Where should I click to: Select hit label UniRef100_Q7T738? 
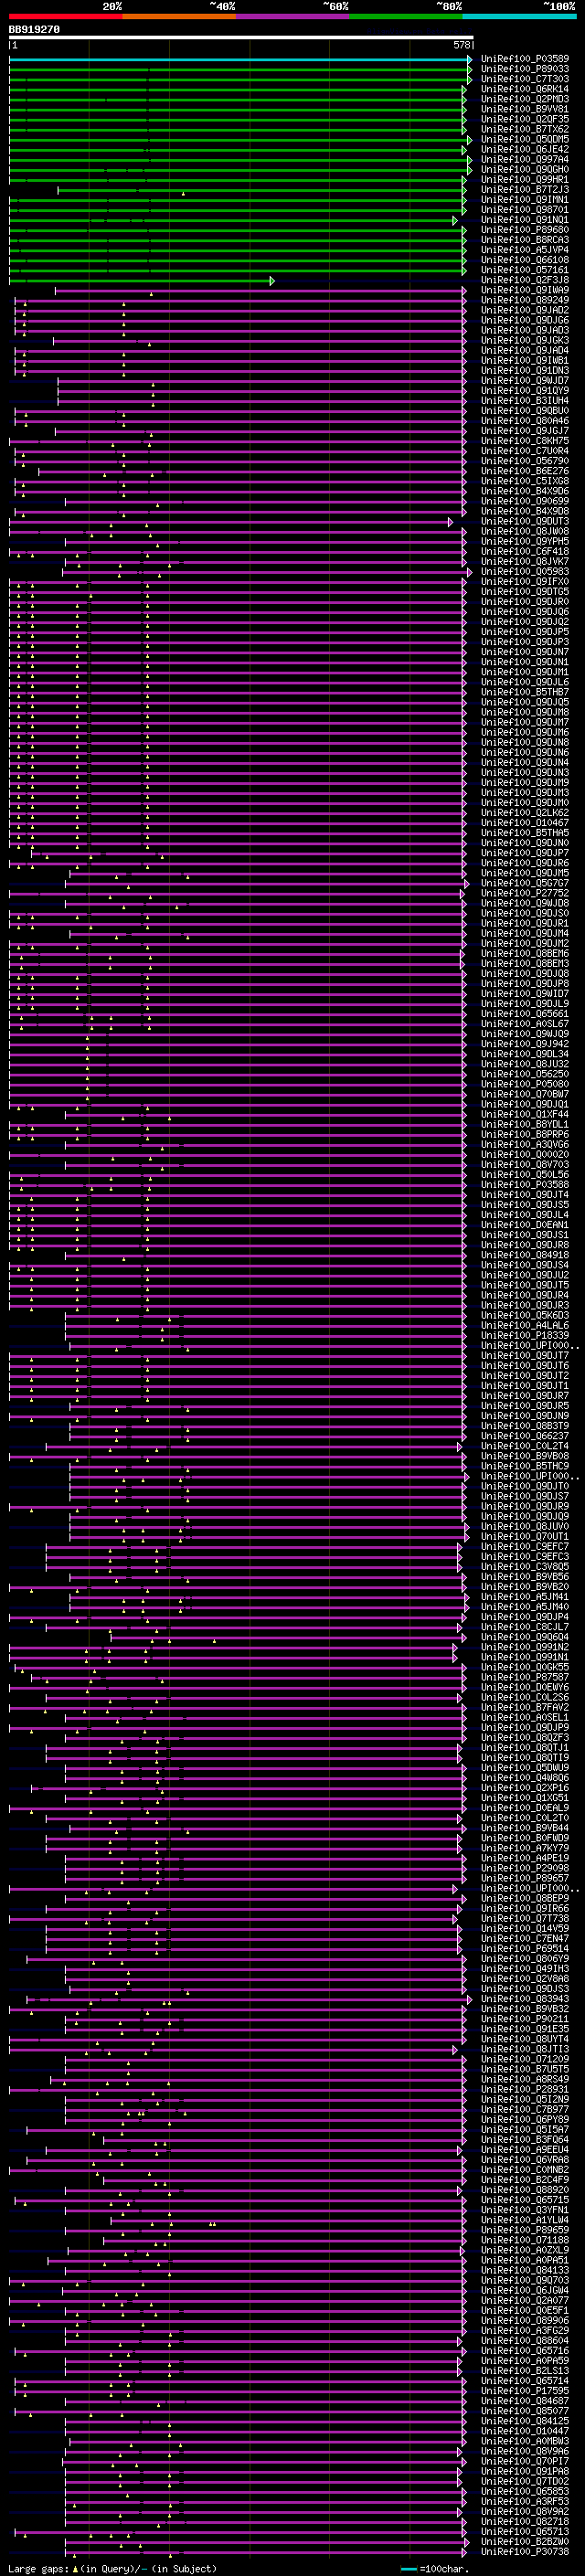(525, 1918)
